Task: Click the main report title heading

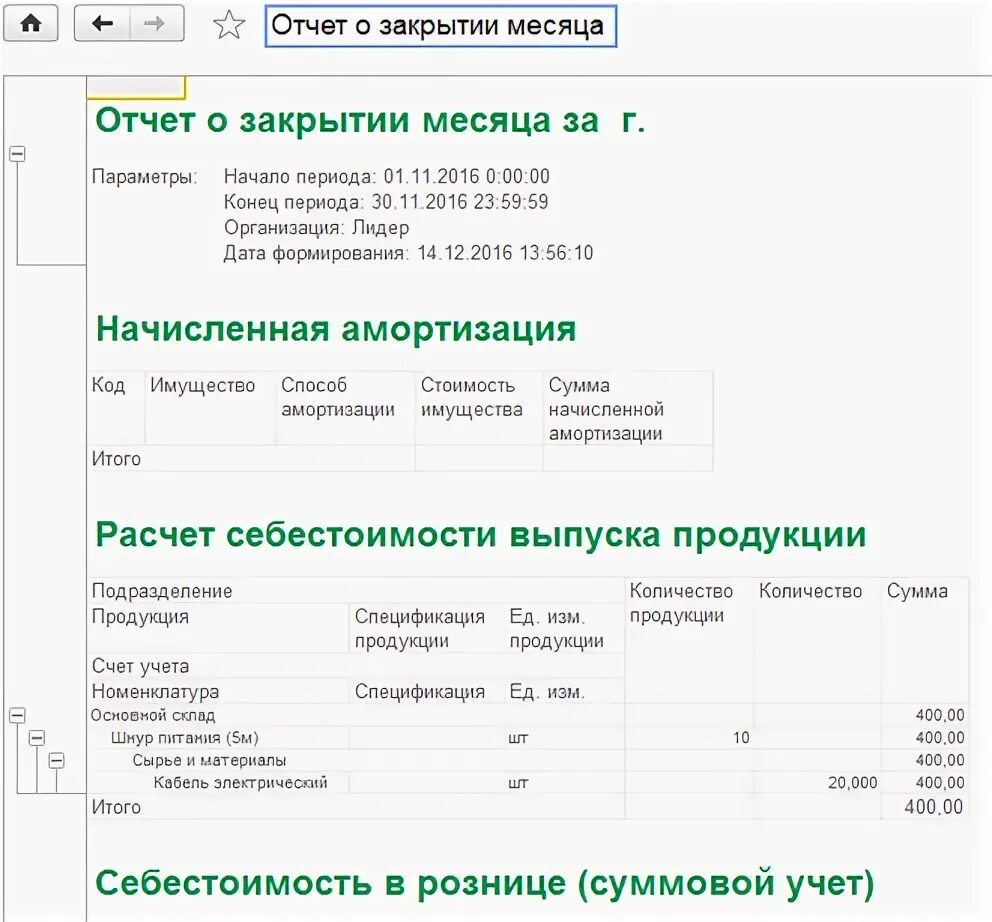Action: point(370,120)
